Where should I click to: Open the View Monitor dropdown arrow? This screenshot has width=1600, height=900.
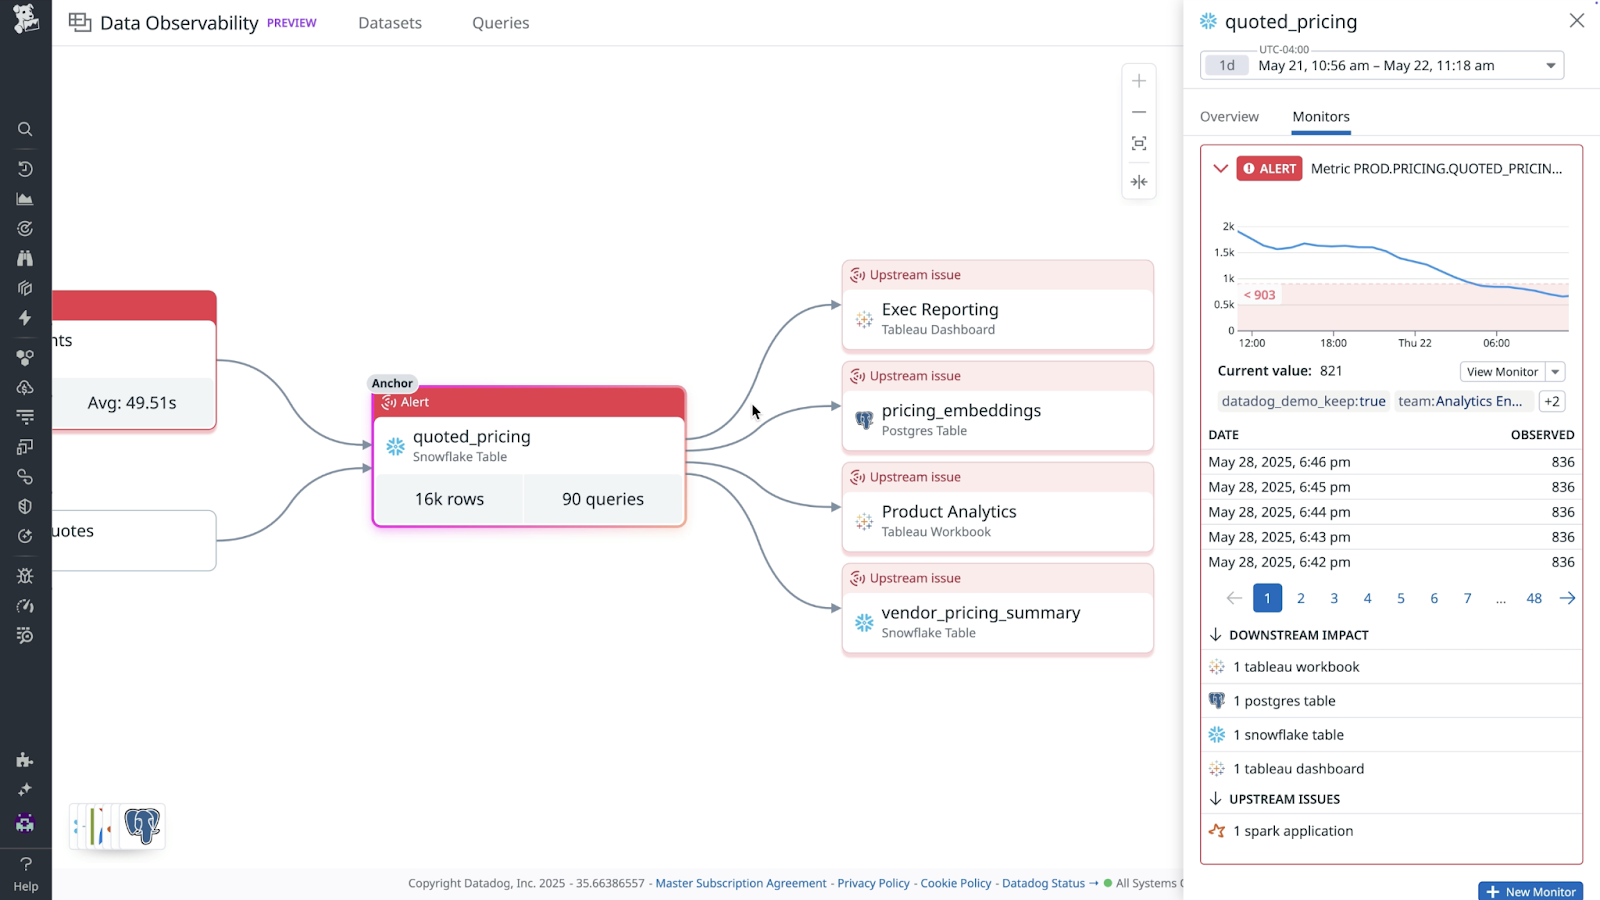point(1555,372)
